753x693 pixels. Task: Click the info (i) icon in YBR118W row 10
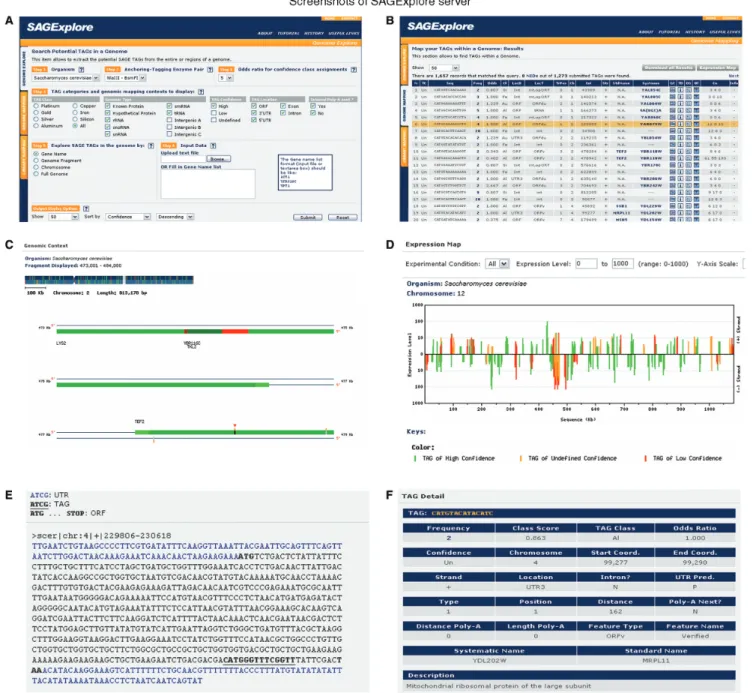point(680,151)
